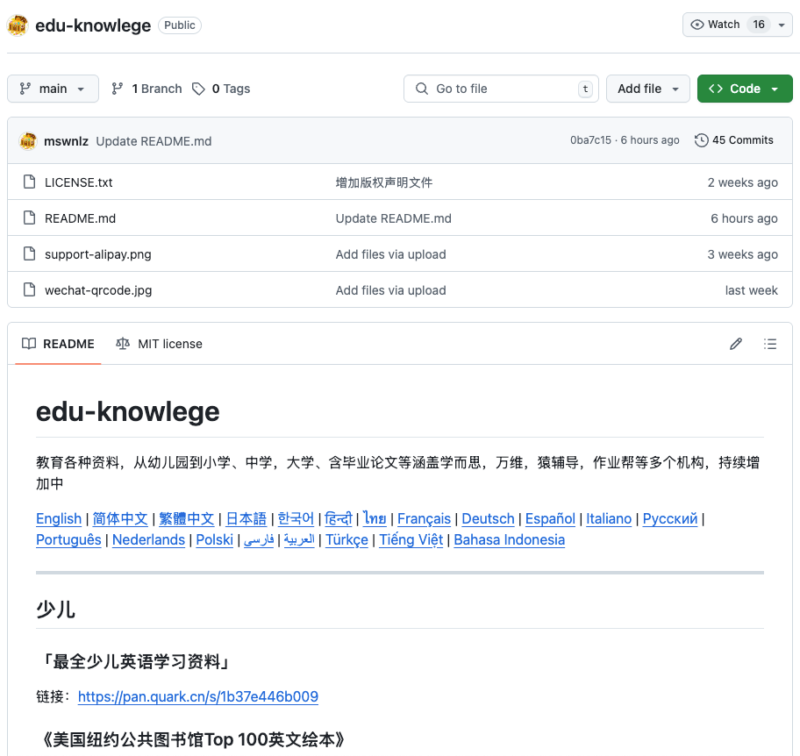Open the green Code dropdown
Screen dimensions: 800x756
tap(744, 88)
